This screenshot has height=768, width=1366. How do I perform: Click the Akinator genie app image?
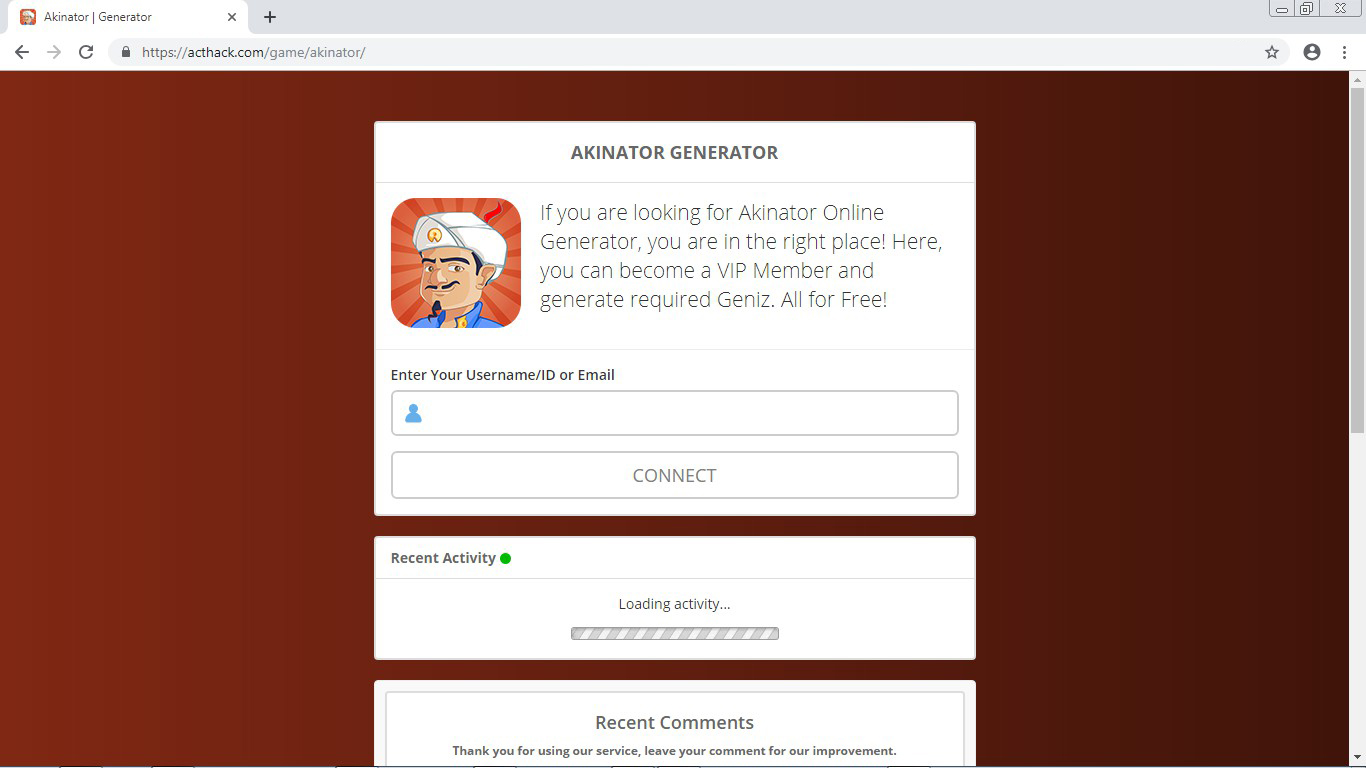point(456,263)
